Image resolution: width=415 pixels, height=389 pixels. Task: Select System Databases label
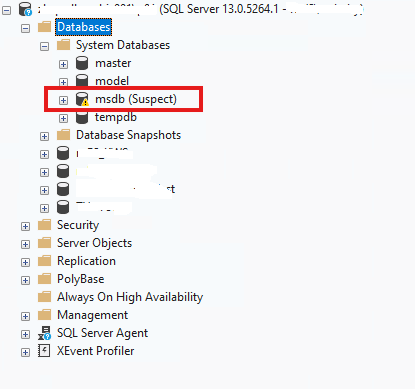click(x=123, y=45)
